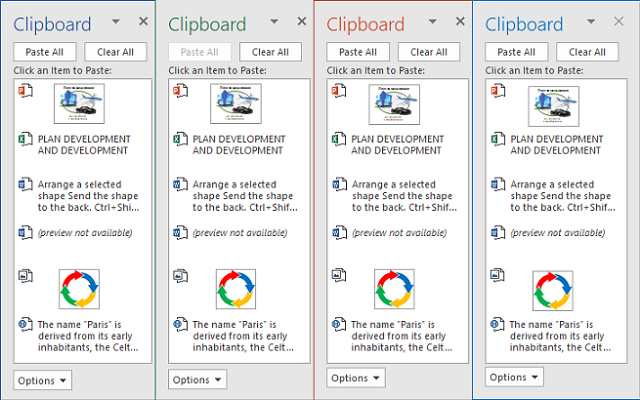Image resolution: width=640 pixels, height=400 pixels.
Task: Expand Options dropdown in first dark-blue Clipboard pane
Action: (x=42, y=380)
